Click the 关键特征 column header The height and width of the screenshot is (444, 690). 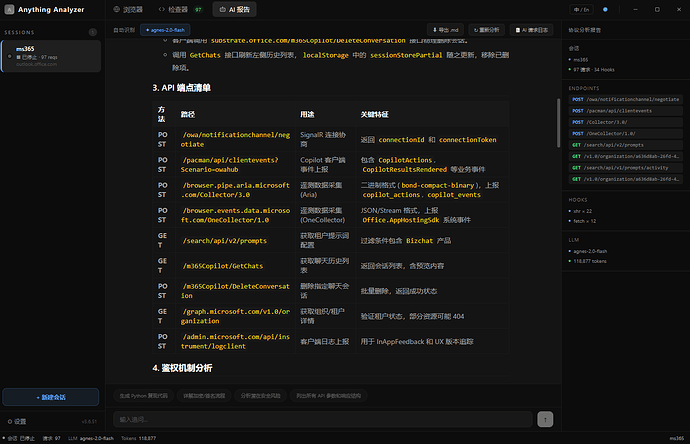[374, 114]
